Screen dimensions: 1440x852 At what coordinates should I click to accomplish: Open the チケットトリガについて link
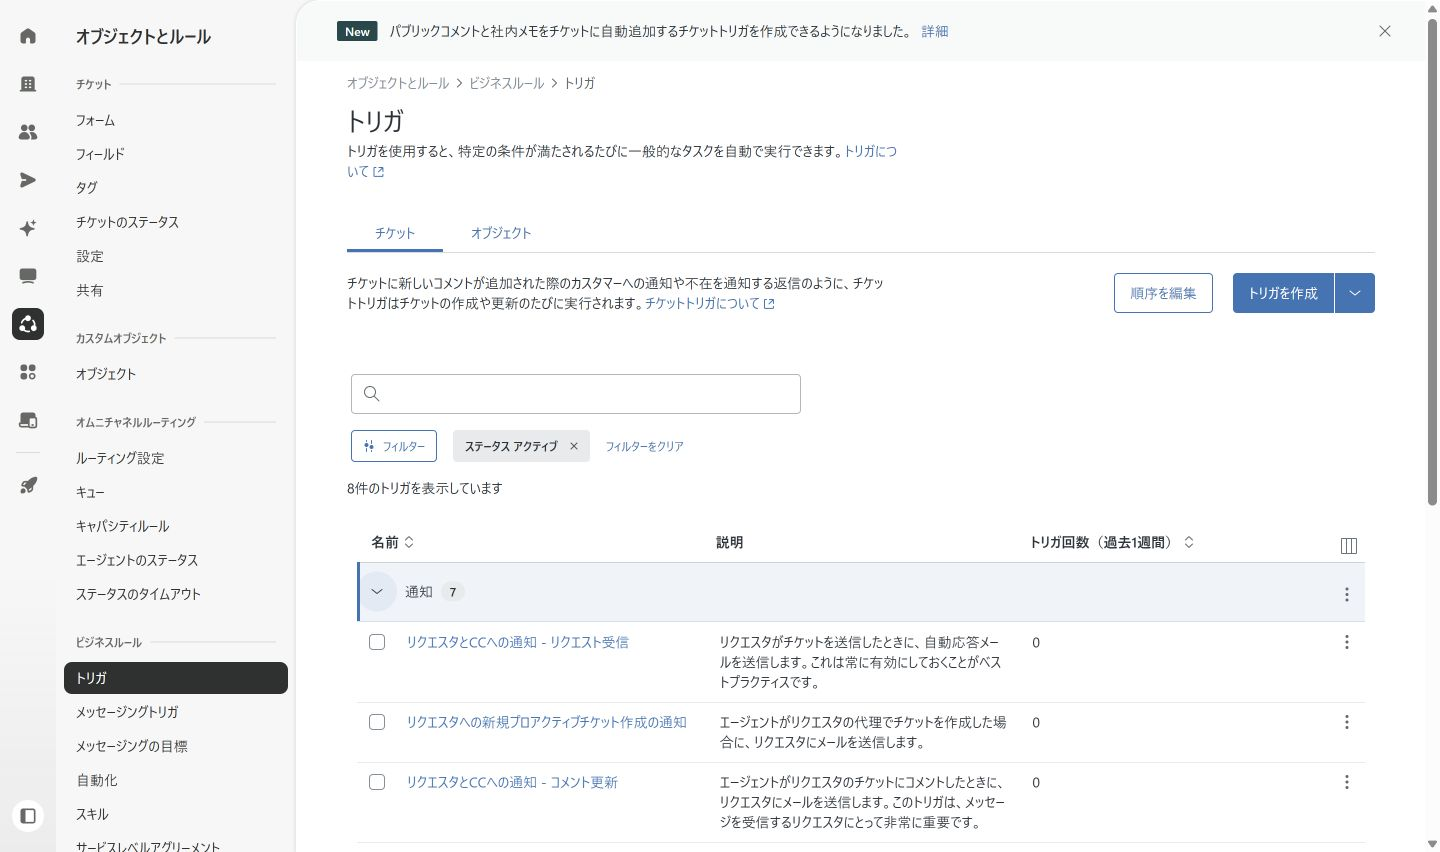709,303
